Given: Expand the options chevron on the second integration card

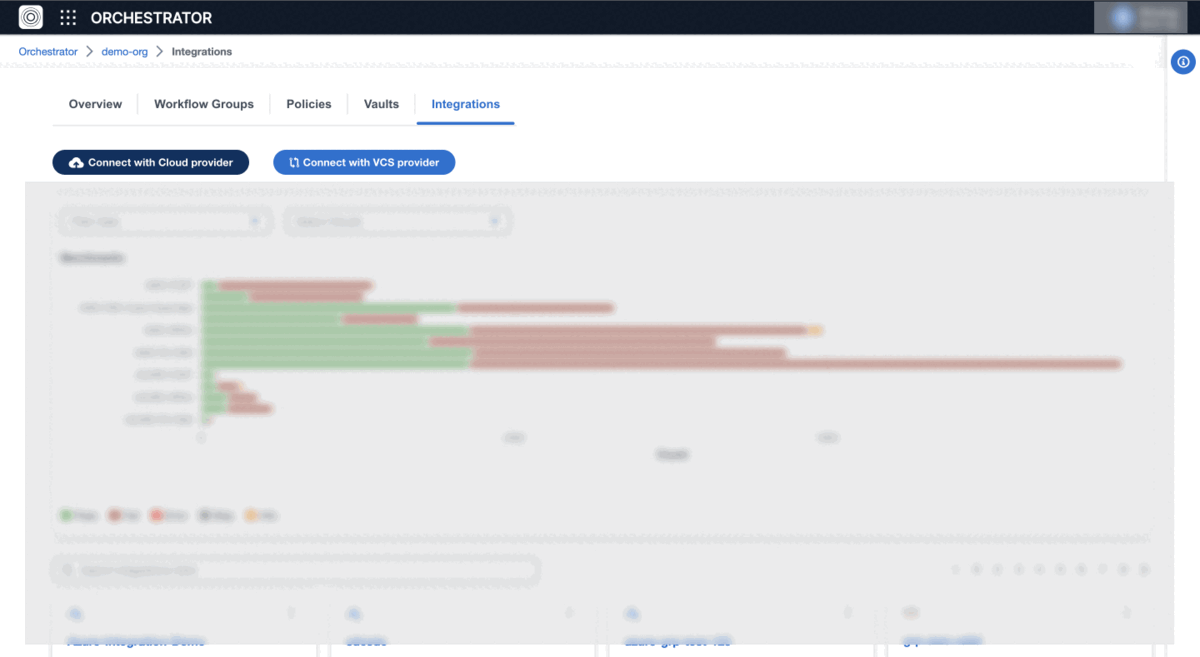Looking at the screenshot, I should click(568, 613).
